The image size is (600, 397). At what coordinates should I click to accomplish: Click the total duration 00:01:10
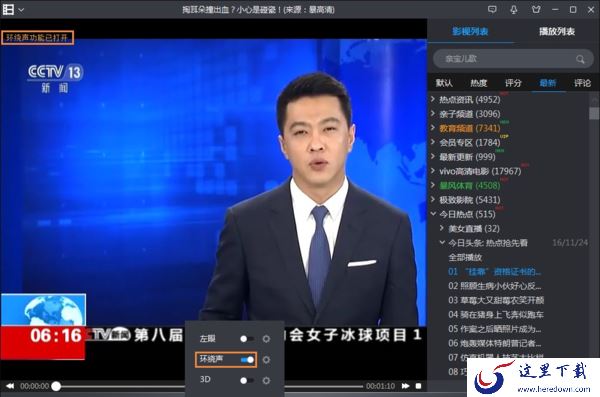click(x=380, y=386)
